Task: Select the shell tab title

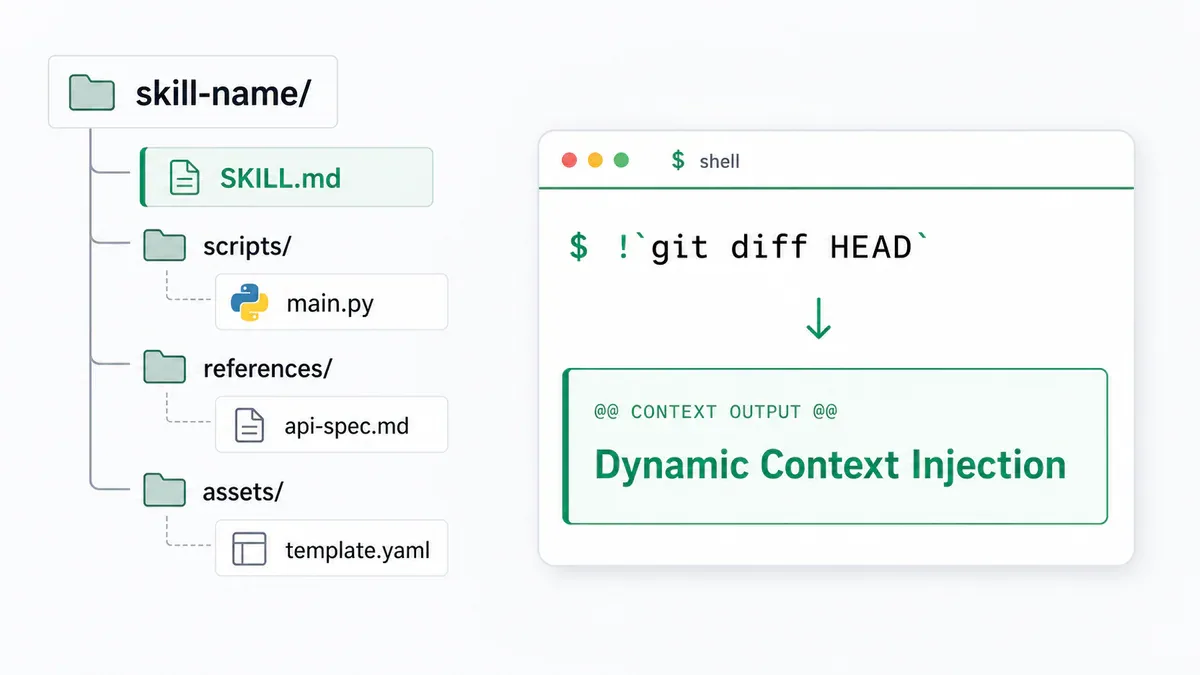Action: [x=720, y=161]
